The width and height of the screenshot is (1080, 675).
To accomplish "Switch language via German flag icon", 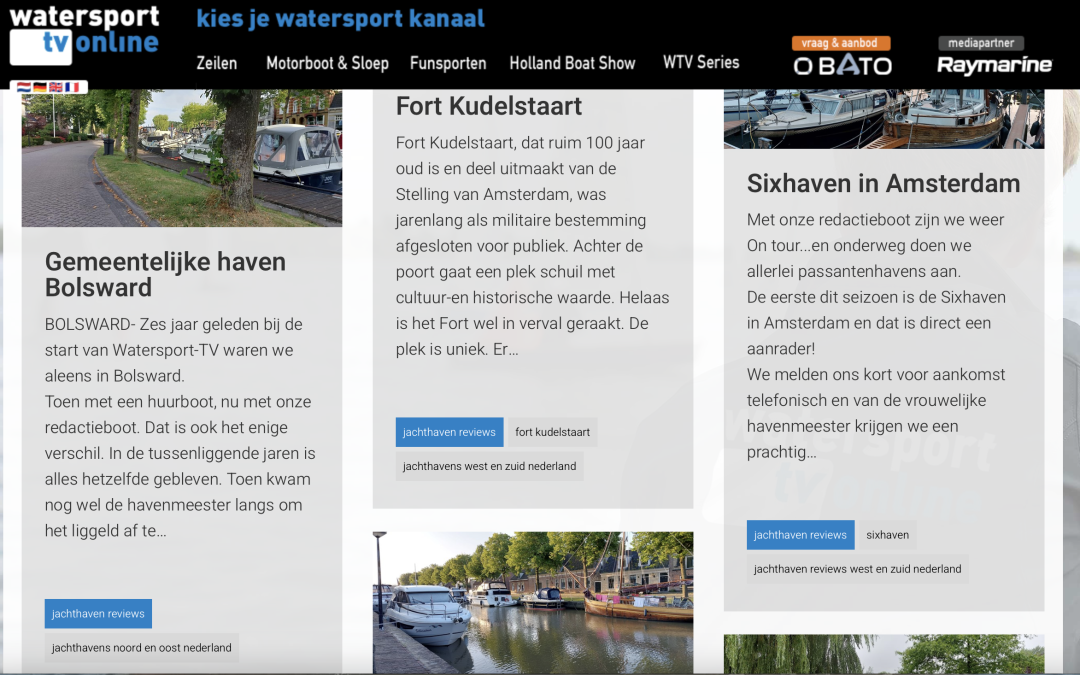I will [x=40, y=87].
